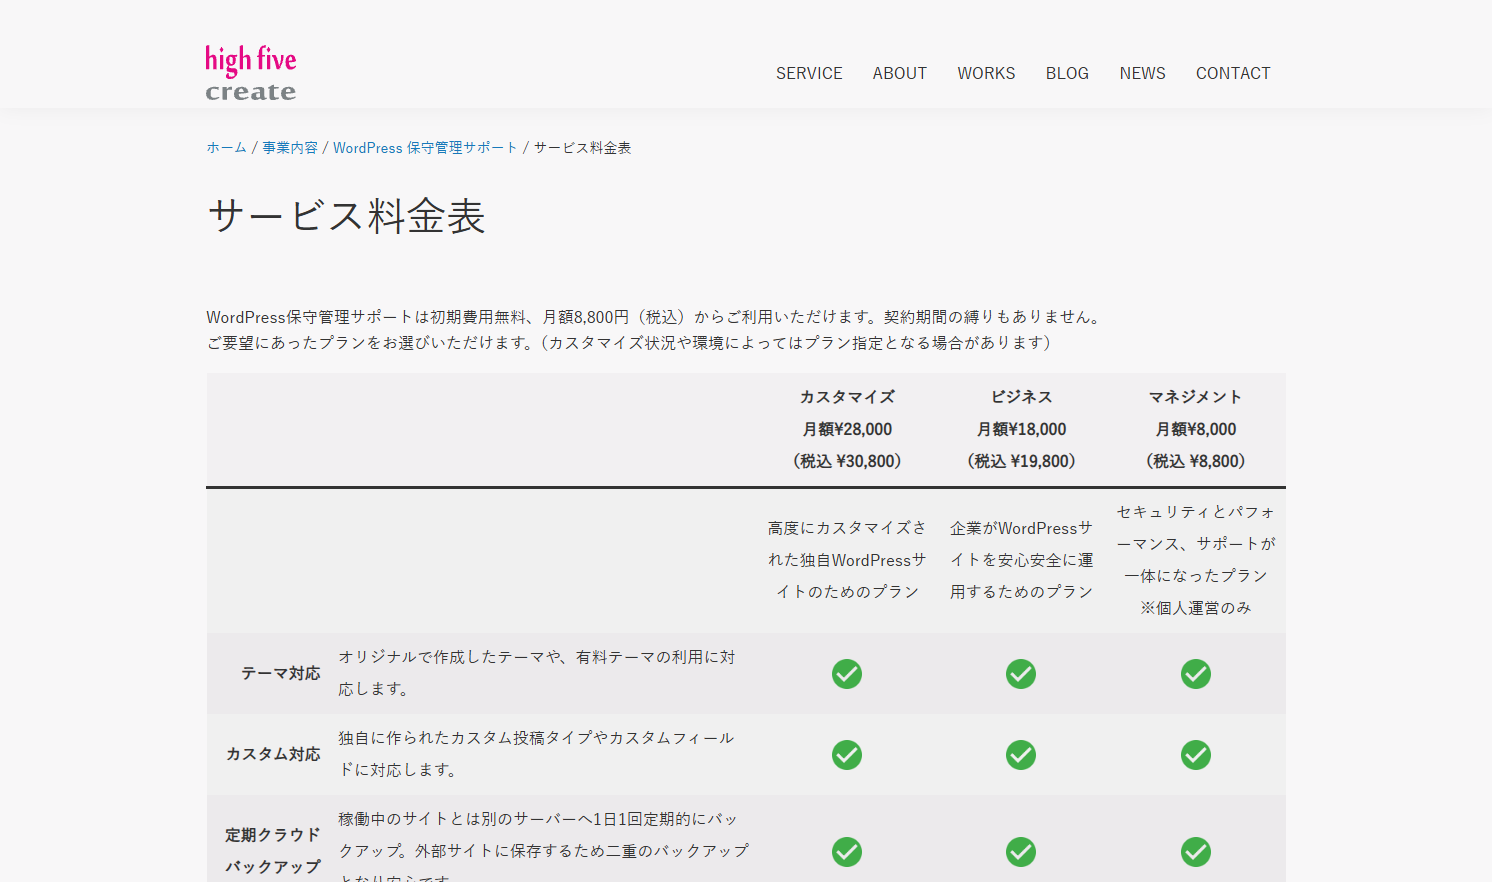Open the CONTACT menu item
1492x882 pixels.
[1233, 72]
